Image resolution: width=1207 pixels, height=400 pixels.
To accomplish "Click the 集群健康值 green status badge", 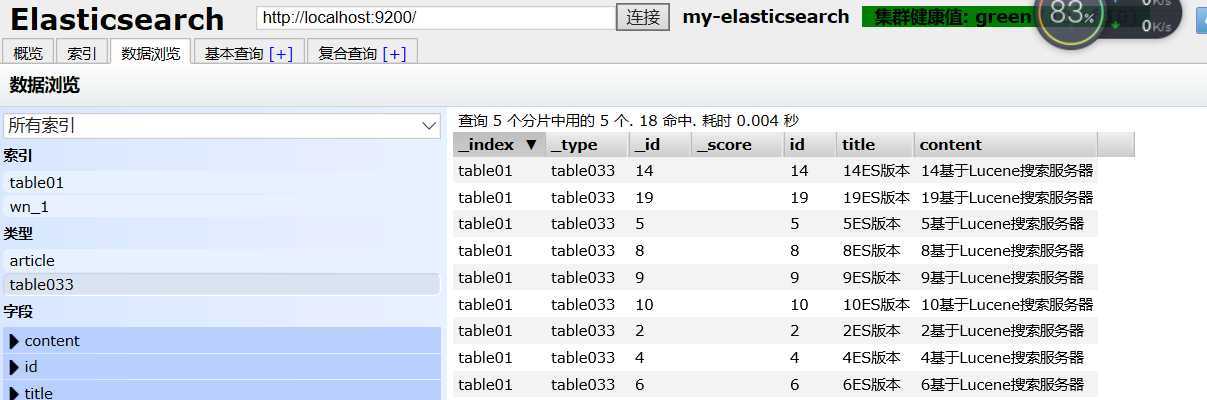I will pos(948,17).
